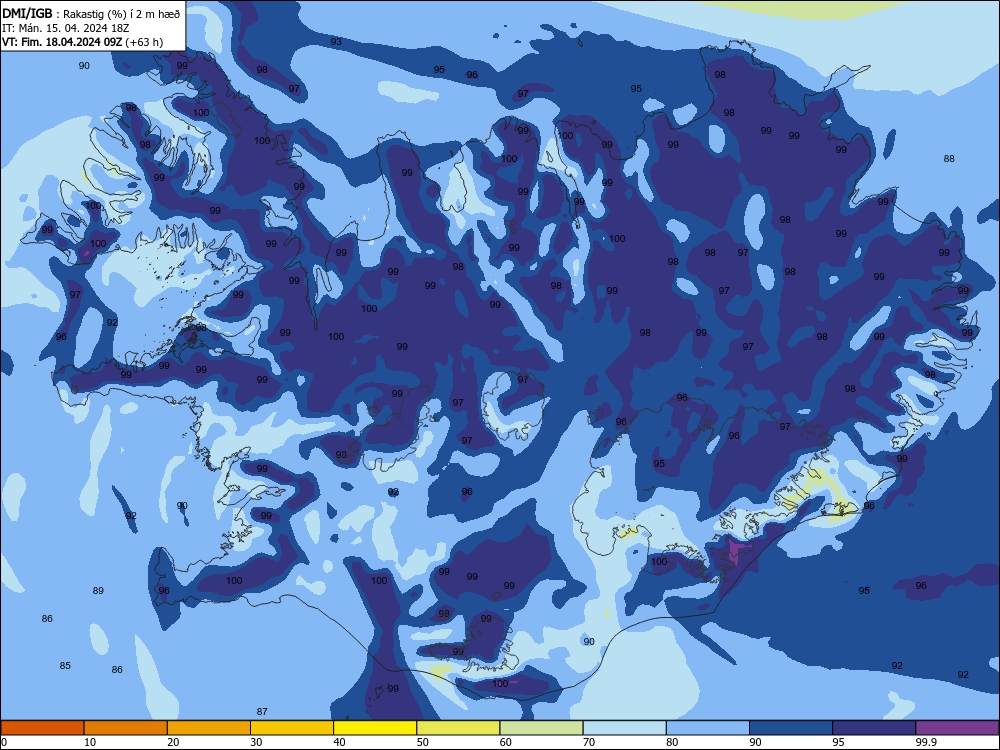Screen dimensions: 1000x750
Task: Click the pale green 60–70 legend swatch
Action: point(541,728)
